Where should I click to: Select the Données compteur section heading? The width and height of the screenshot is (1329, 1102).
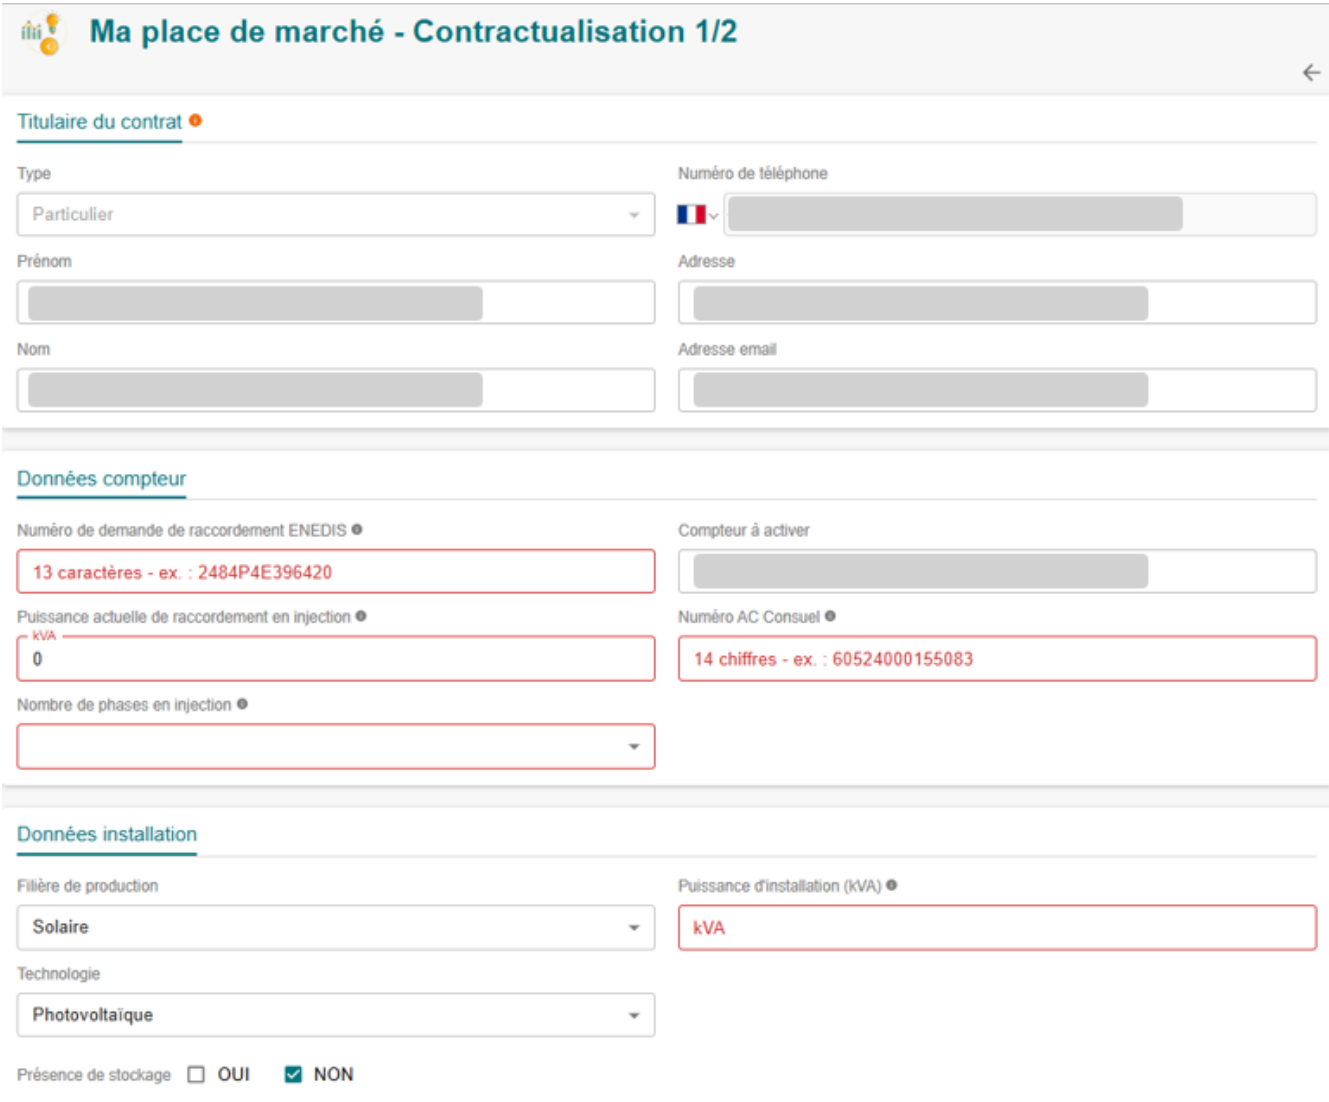coord(101,479)
